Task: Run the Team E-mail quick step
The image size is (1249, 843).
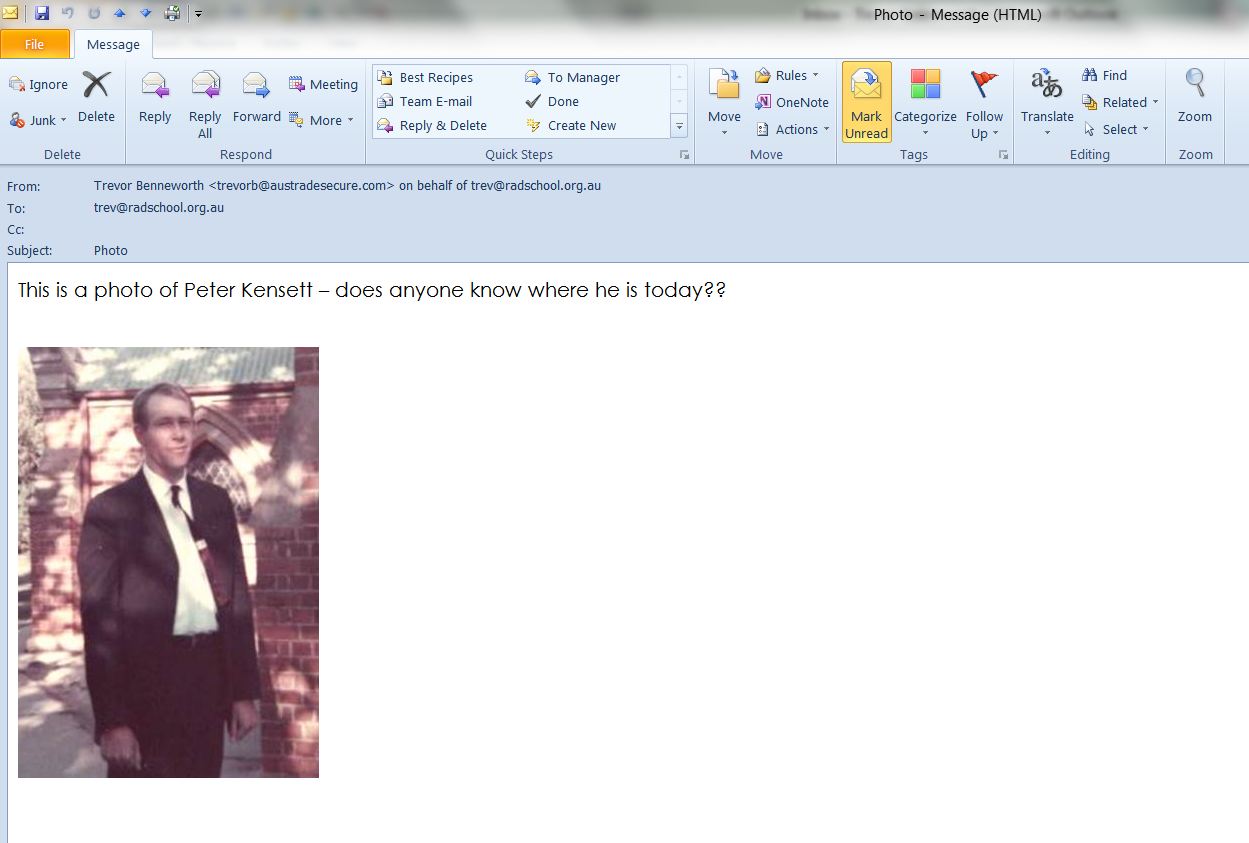Action: coord(425,102)
